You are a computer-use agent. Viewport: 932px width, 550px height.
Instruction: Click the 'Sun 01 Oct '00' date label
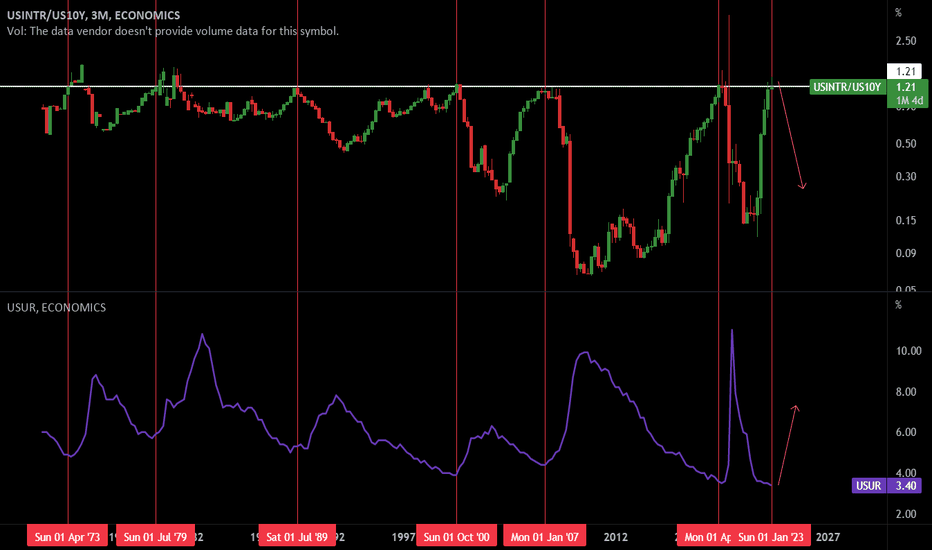pos(457,537)
